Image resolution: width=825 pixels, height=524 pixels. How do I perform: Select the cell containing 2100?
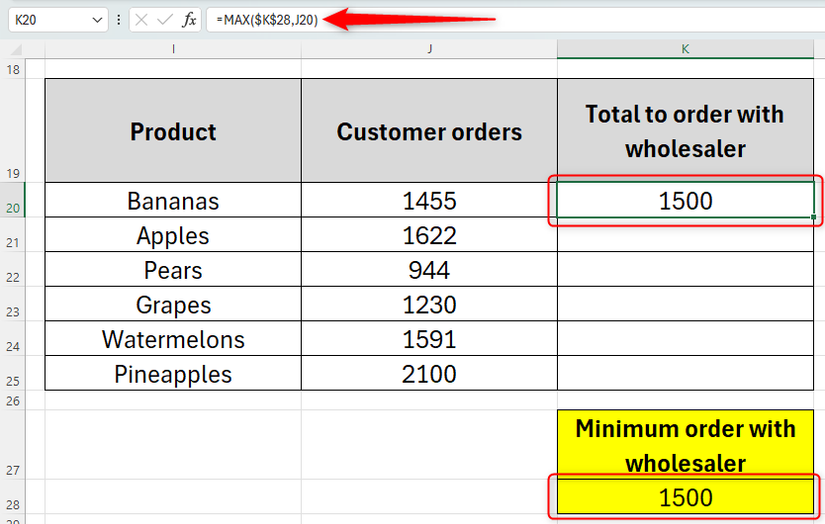pos(429,374)
